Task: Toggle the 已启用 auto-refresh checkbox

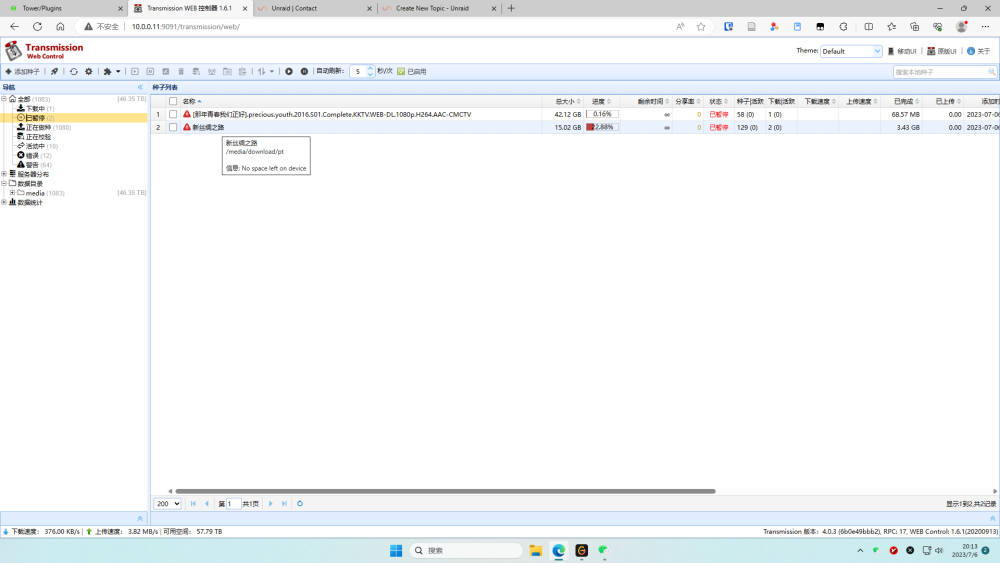Action: 401,71
